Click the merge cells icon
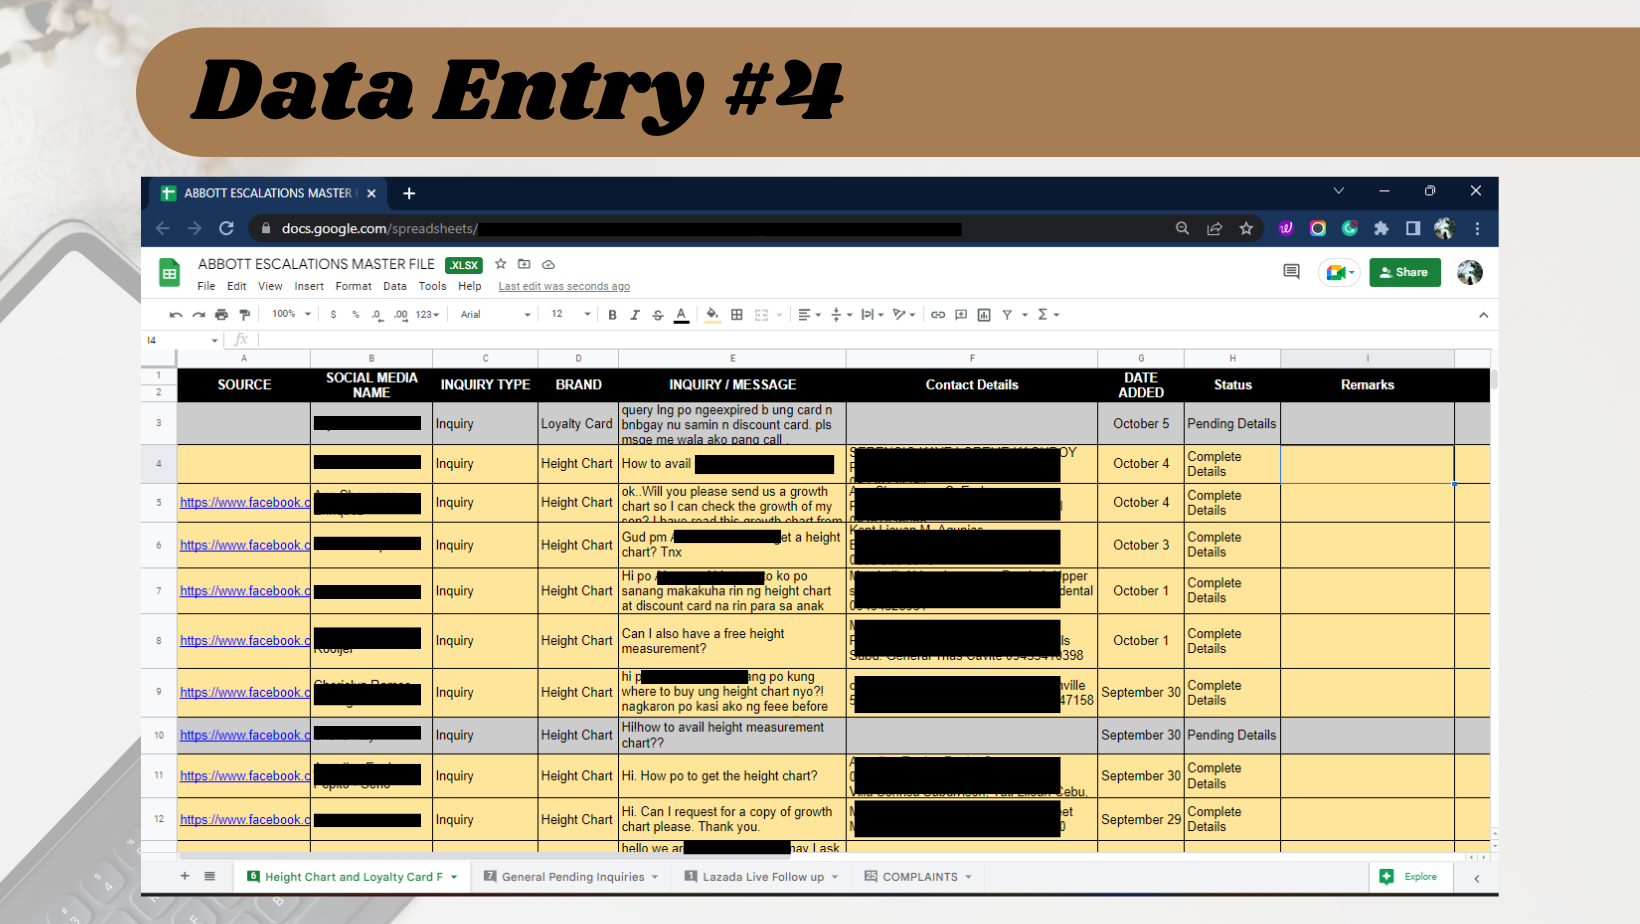Image resolution: width=1640 pixels, height=924 pixels. click(762, 315)
